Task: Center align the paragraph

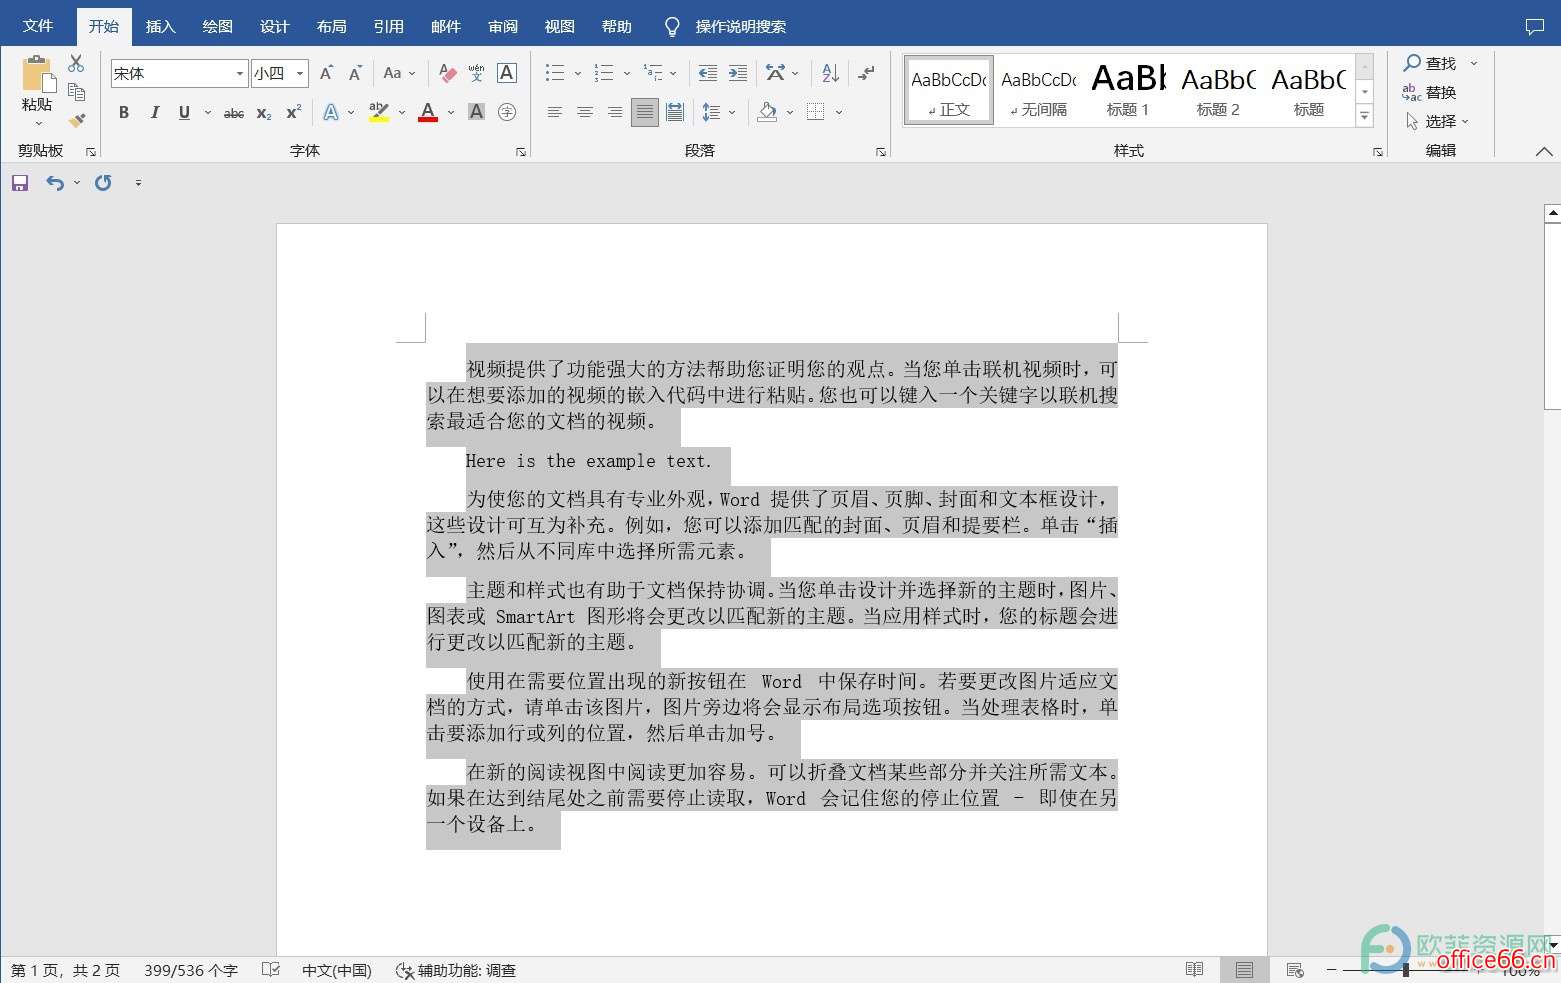Action: click(585, 112)
